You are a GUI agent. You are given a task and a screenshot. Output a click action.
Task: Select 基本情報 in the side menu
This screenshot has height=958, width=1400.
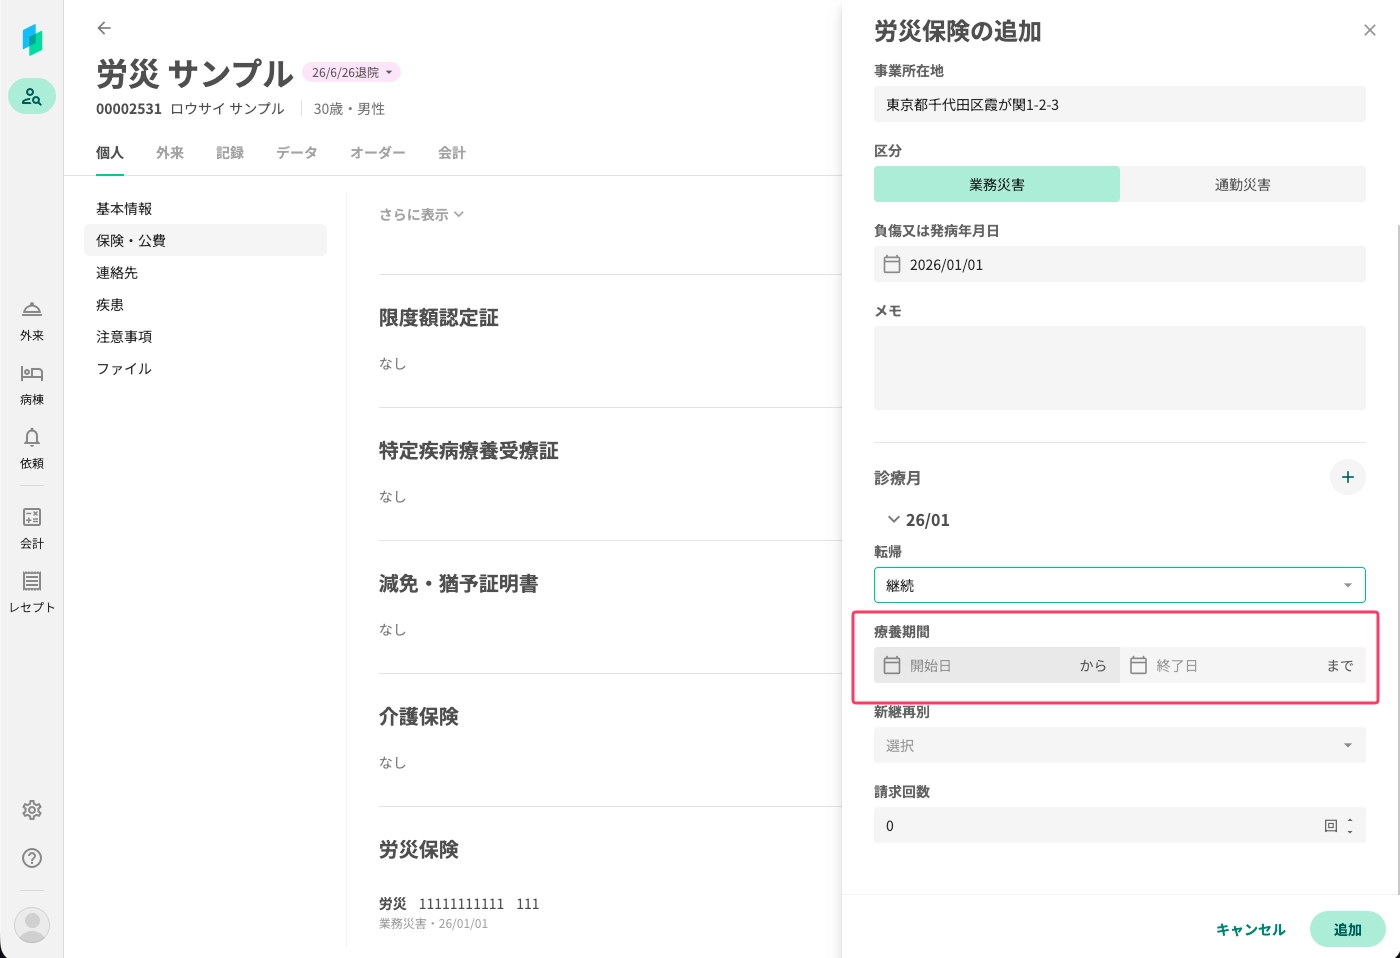[205, 208]
